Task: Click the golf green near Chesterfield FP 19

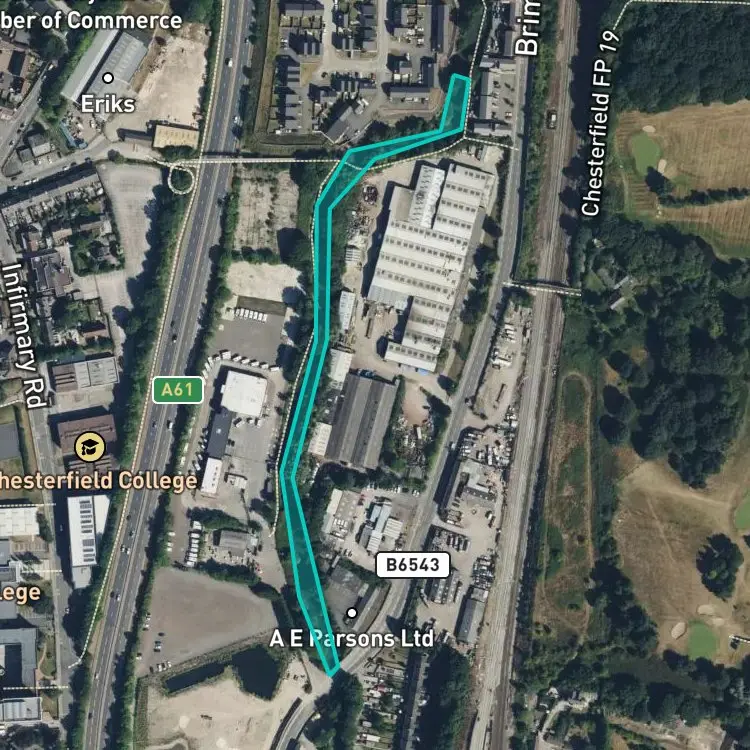Action: [645, 151]
